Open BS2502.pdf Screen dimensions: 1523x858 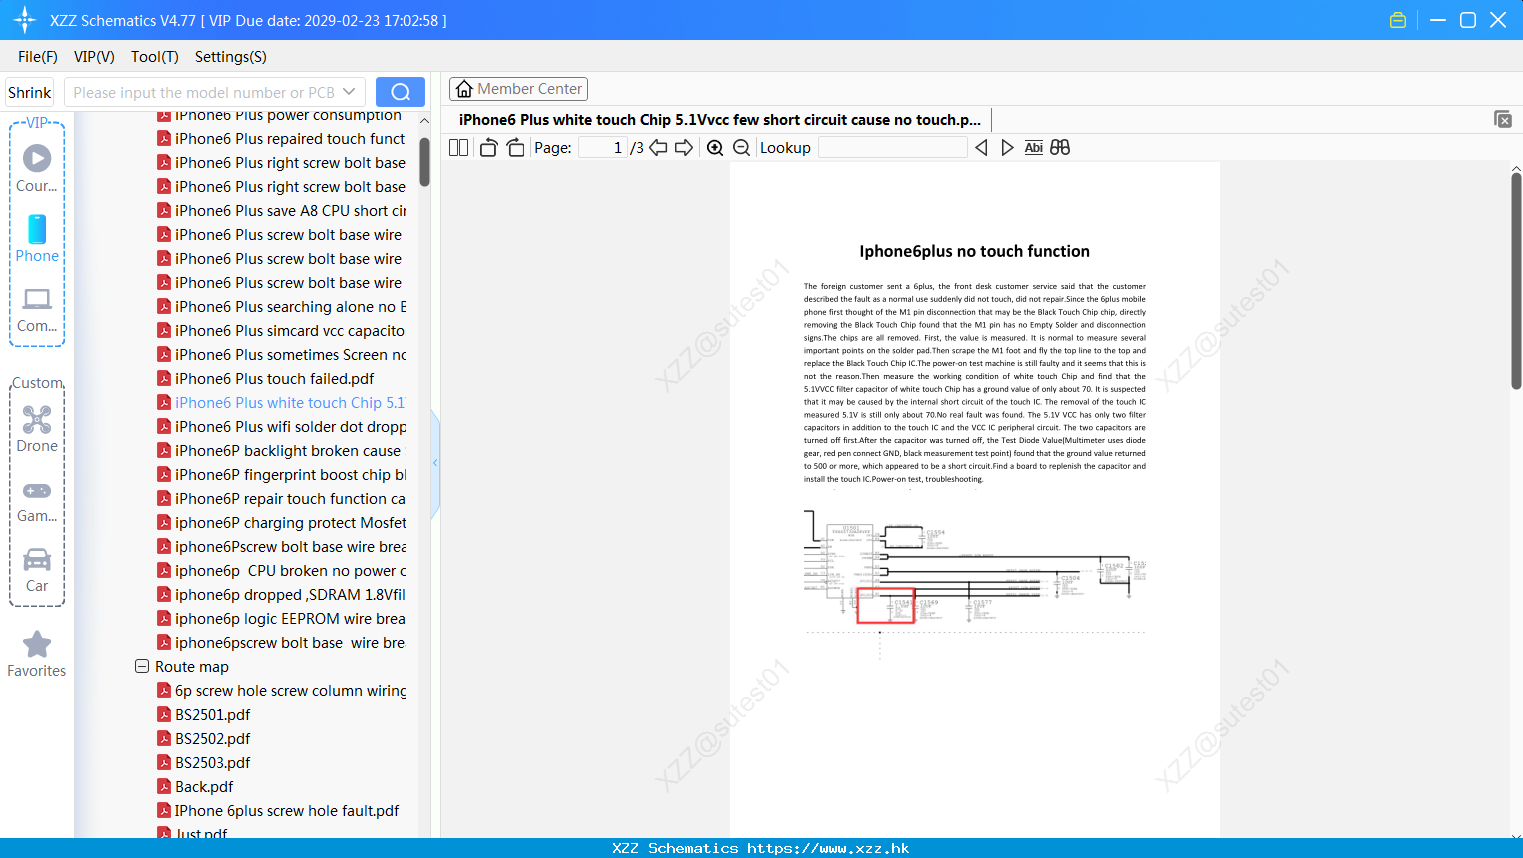(204, 739)
